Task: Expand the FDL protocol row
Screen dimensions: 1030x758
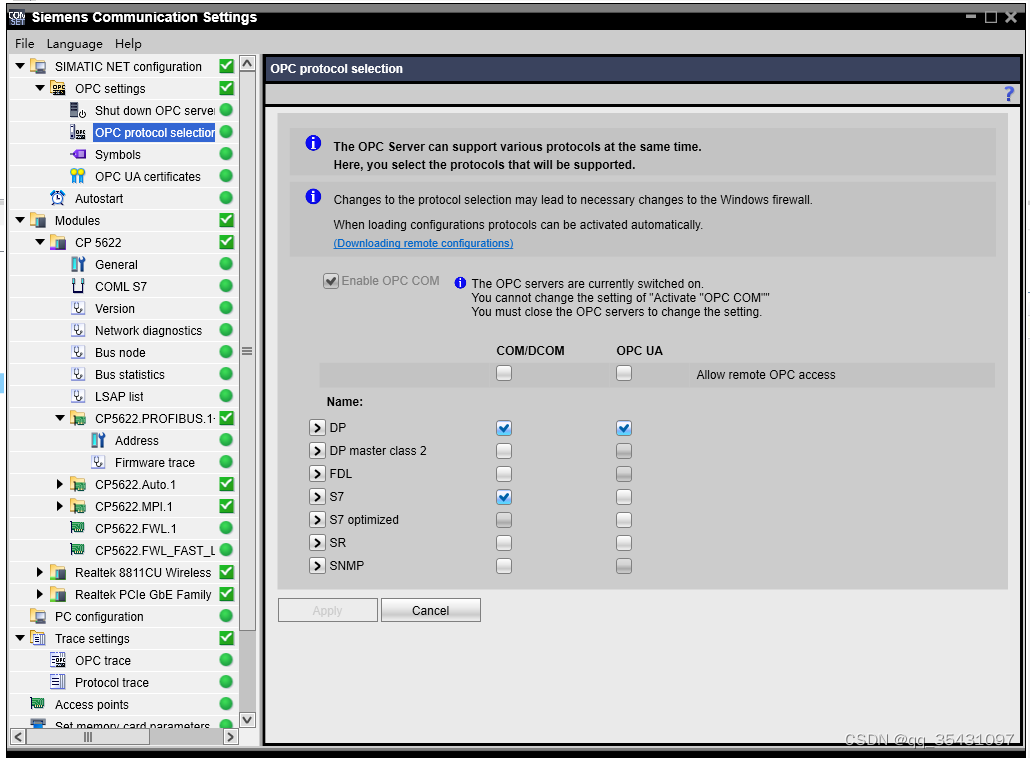Action: click(x=317, y=474)
